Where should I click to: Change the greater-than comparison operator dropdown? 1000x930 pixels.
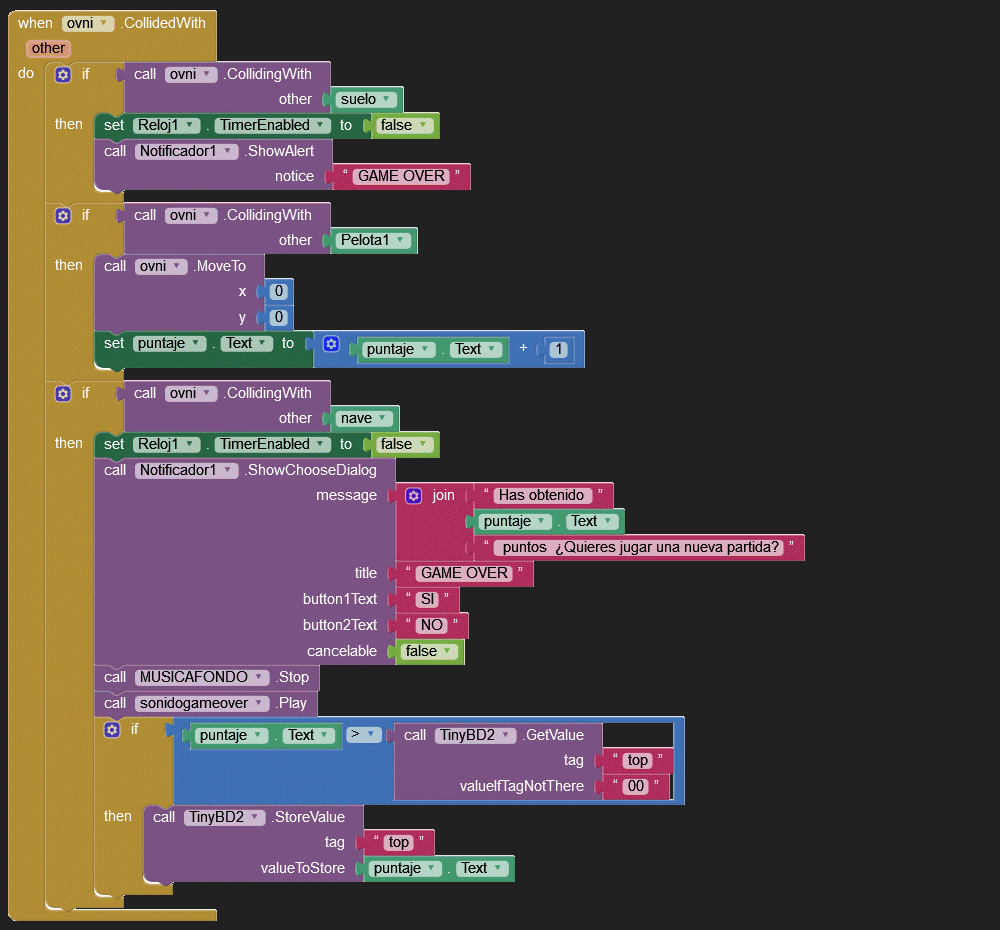tap(364, 735)
